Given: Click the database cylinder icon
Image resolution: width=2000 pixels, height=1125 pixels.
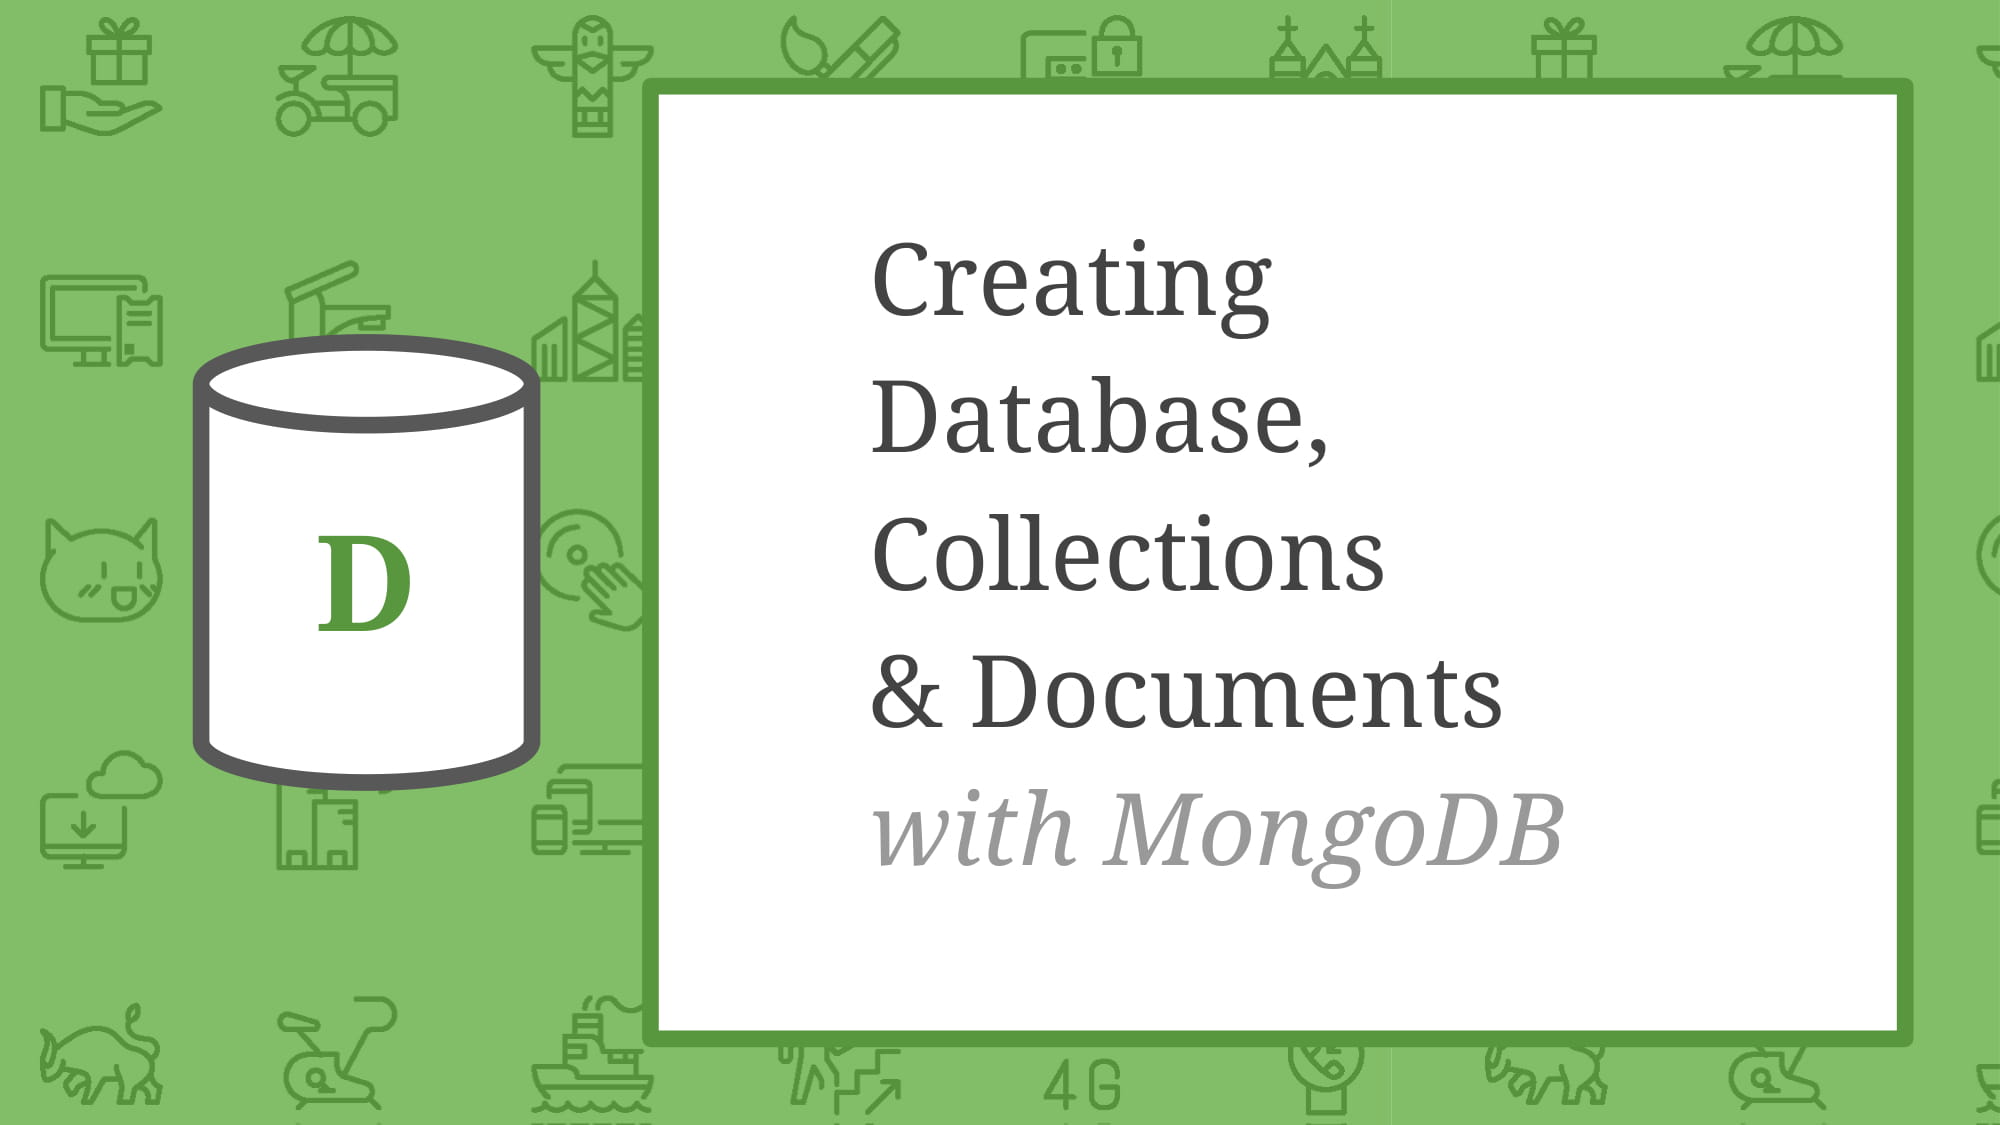Looking at the screenshot, I should [x=364, y=563].
